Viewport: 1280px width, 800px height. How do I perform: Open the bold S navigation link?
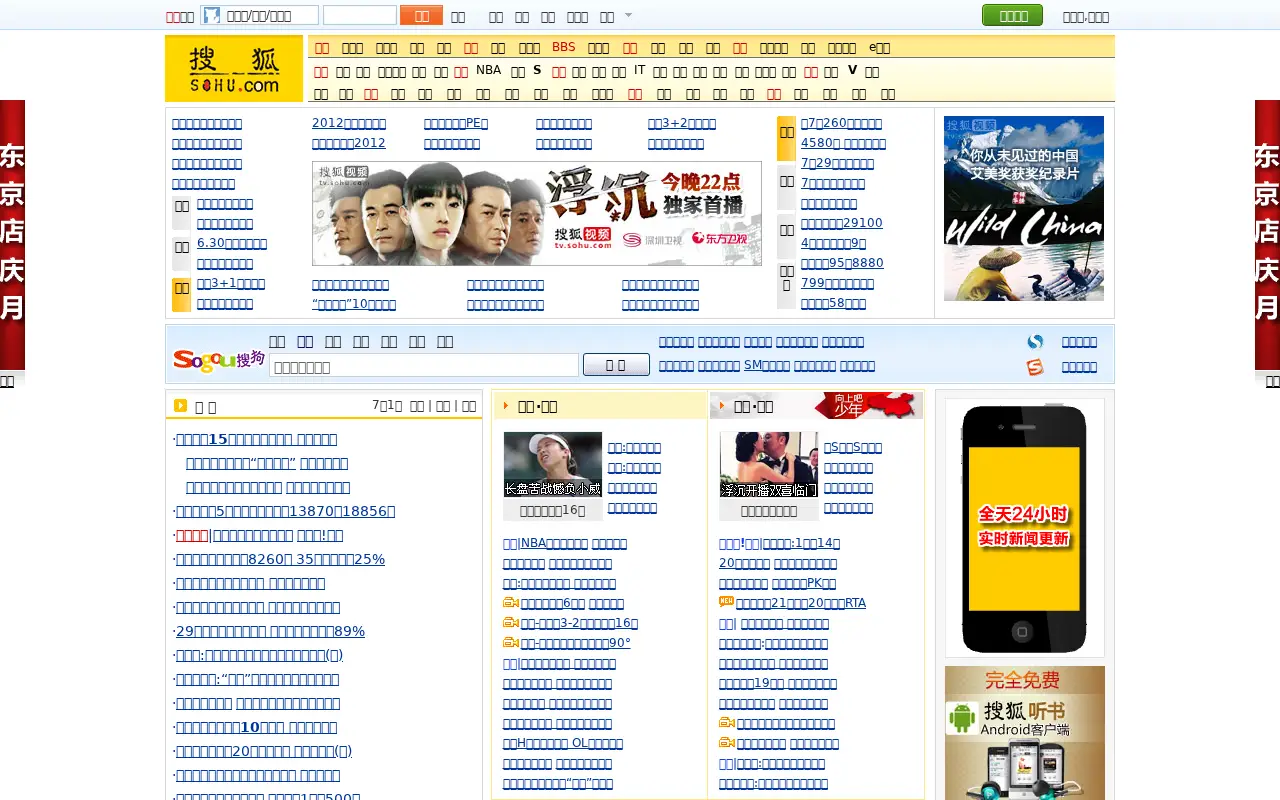pyautogui.click(x=537, y=70)
